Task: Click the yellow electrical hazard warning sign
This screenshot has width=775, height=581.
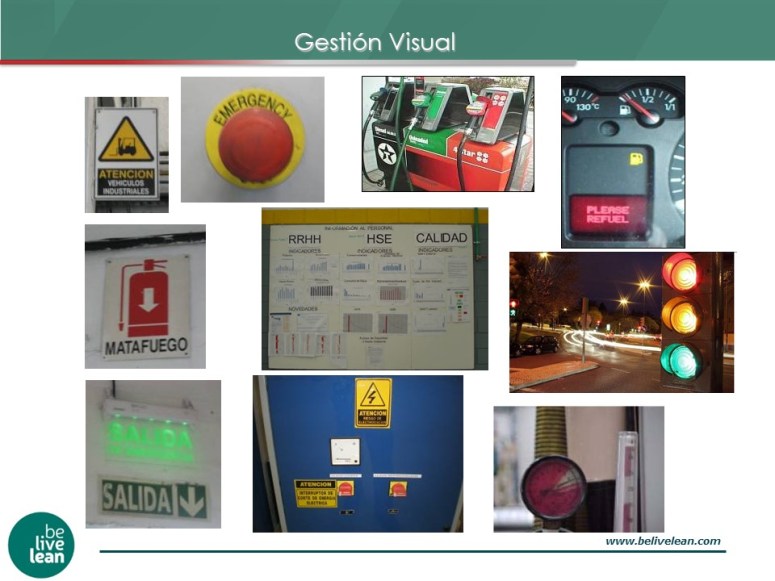Action: click(x=373, y=402)
